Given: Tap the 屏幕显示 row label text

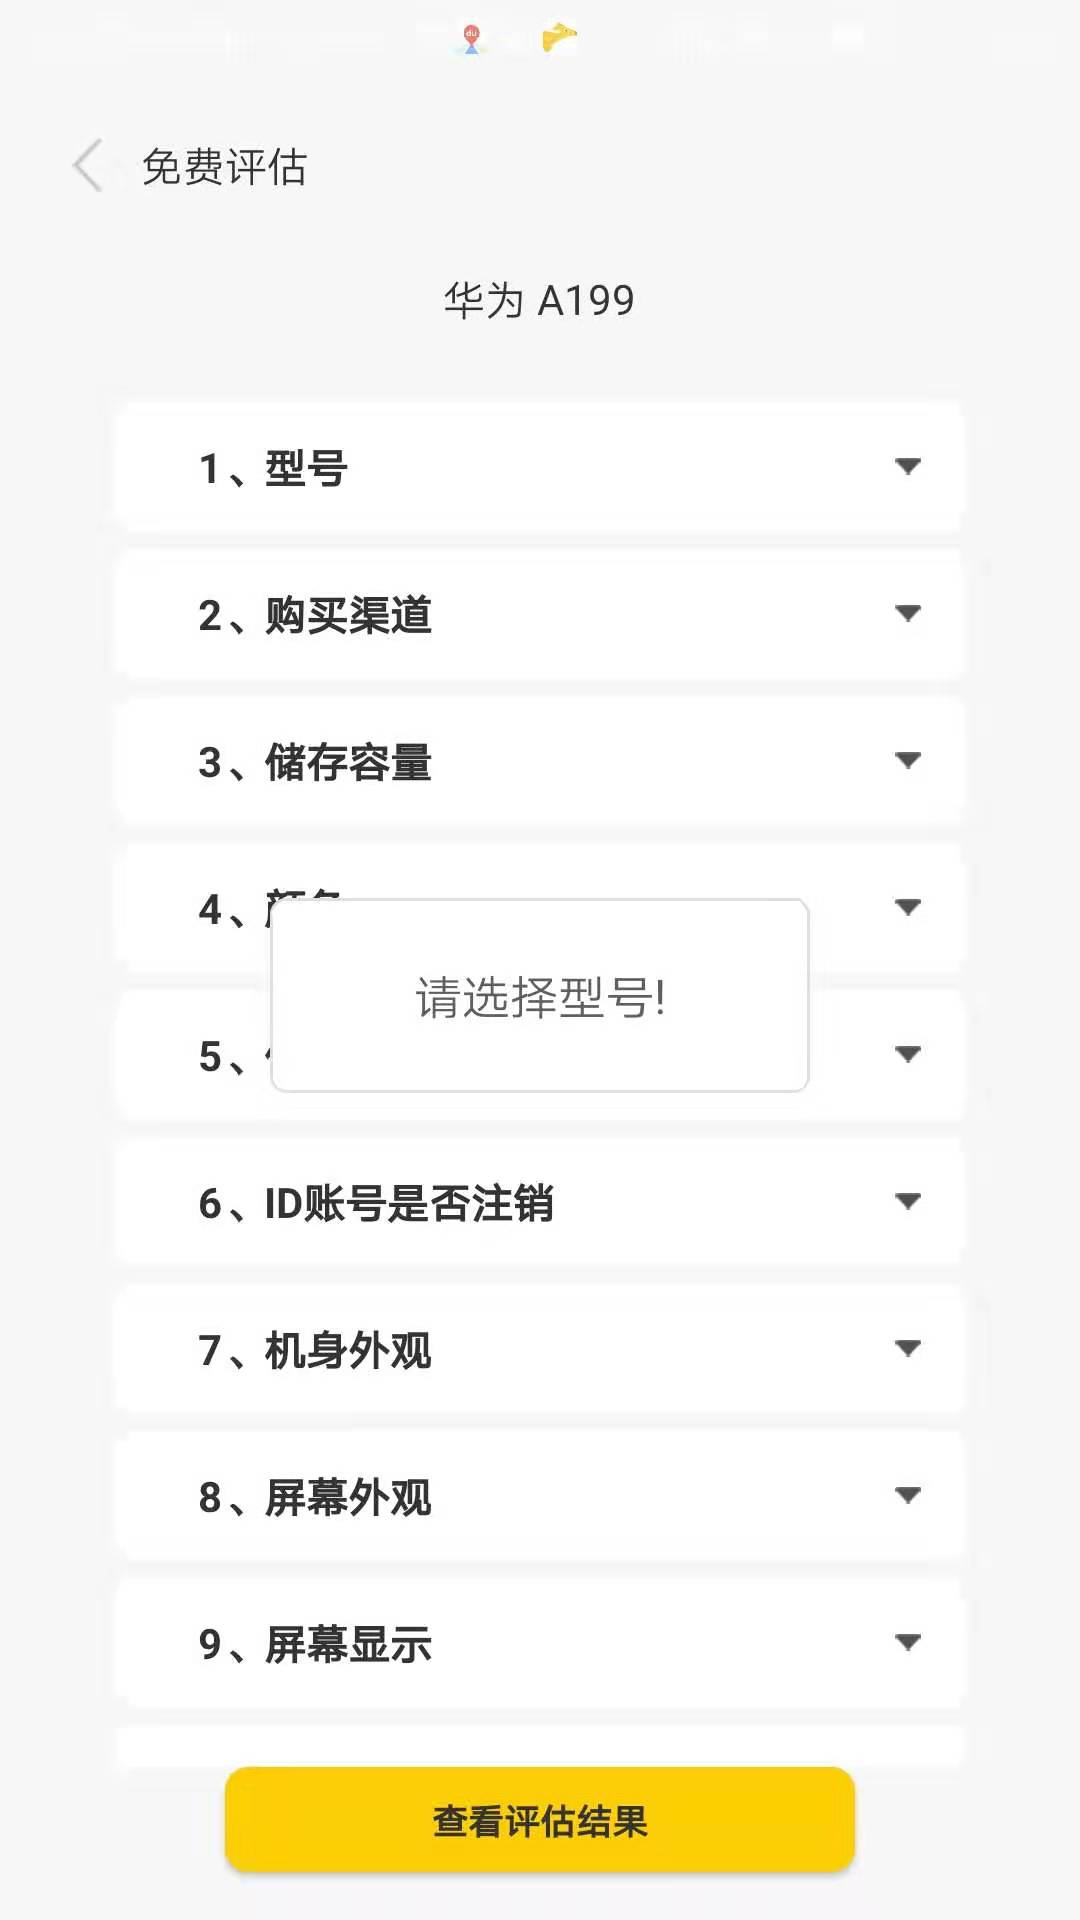Looking at the screenshot, I should 315,1643.
